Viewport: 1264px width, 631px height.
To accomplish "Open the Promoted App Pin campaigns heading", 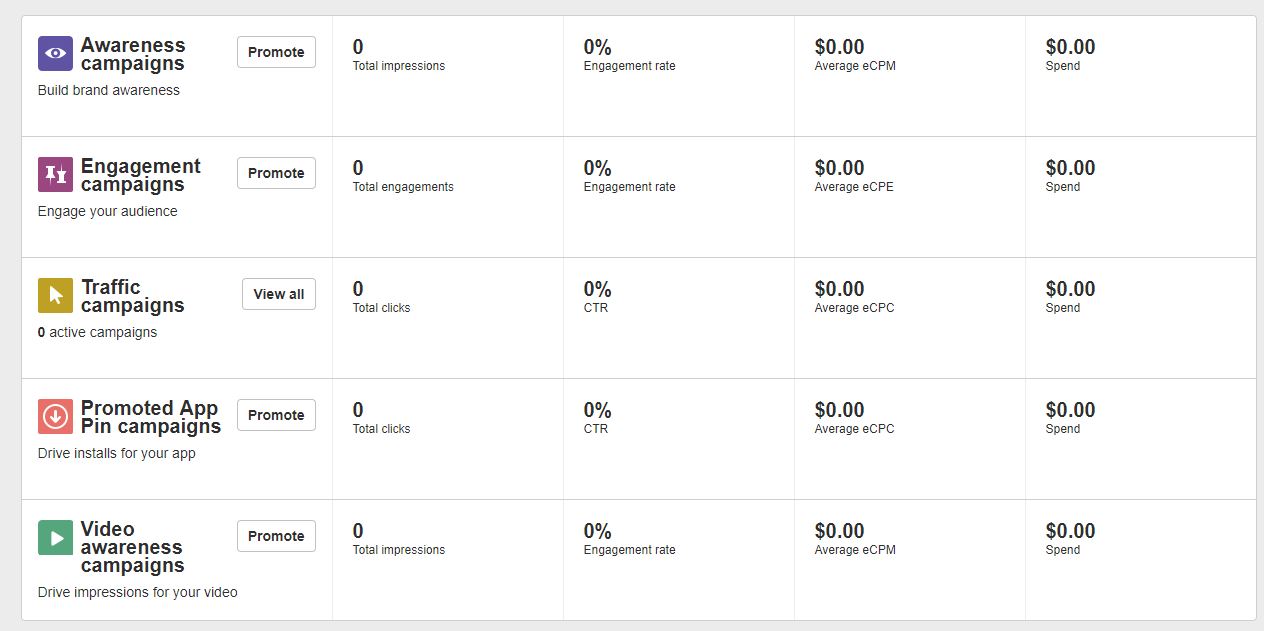I will (x=150, y=417).
